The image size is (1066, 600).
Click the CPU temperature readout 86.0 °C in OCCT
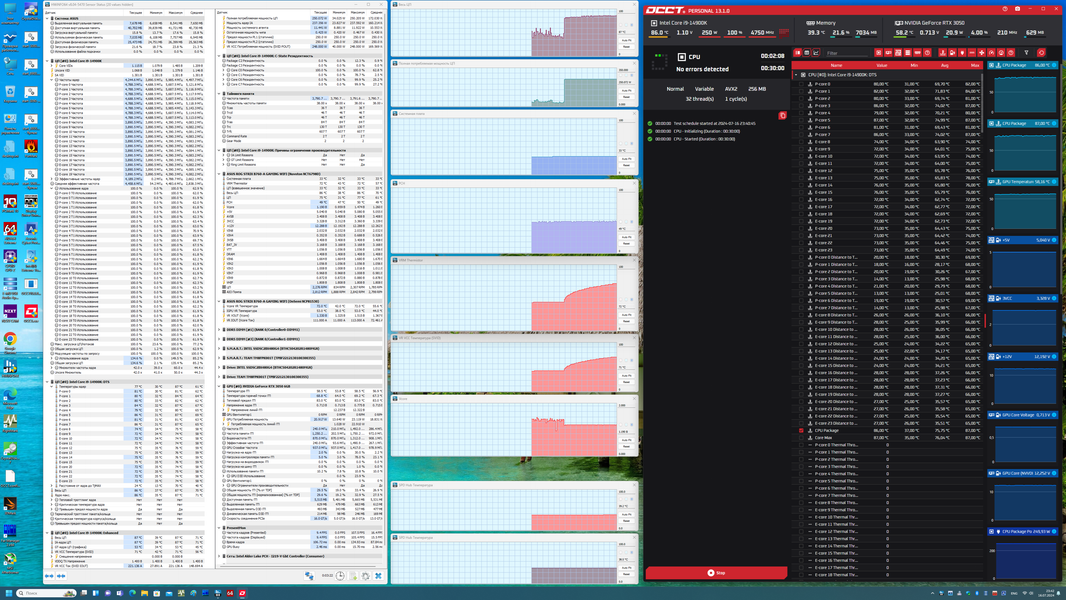(659, 32)
